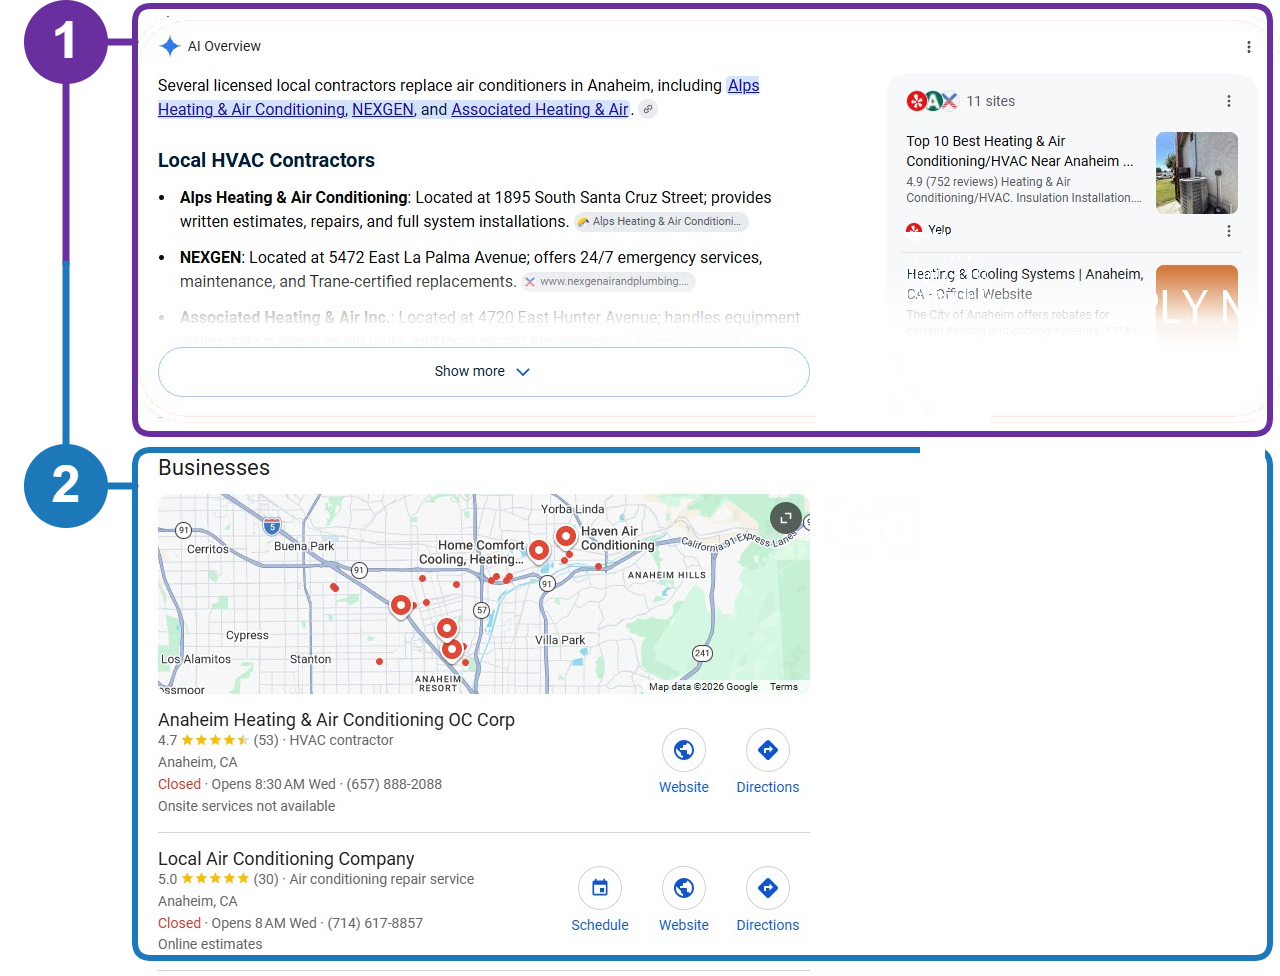Select the Home Comfort Cooling map pin
The width and height of the screenshot is (1280, 976).
point(539,551)
